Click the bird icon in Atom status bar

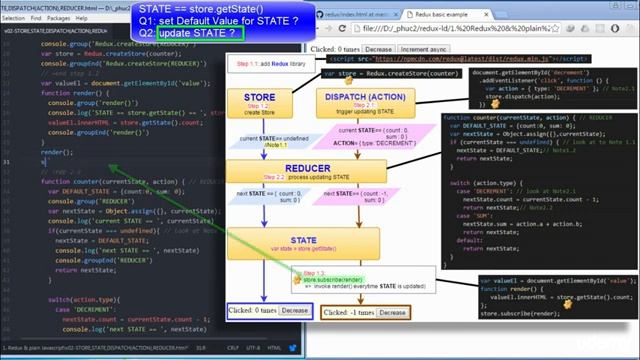(x=293, y=348)
